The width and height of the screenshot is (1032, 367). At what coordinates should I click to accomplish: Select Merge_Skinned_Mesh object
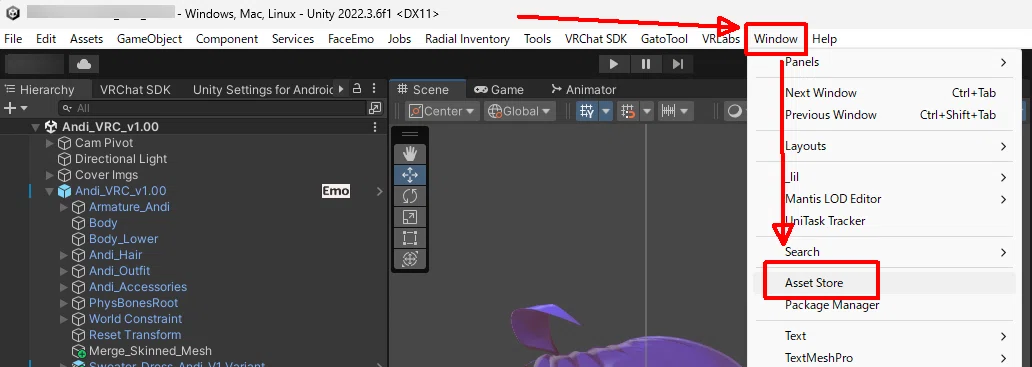pos(150,351)
